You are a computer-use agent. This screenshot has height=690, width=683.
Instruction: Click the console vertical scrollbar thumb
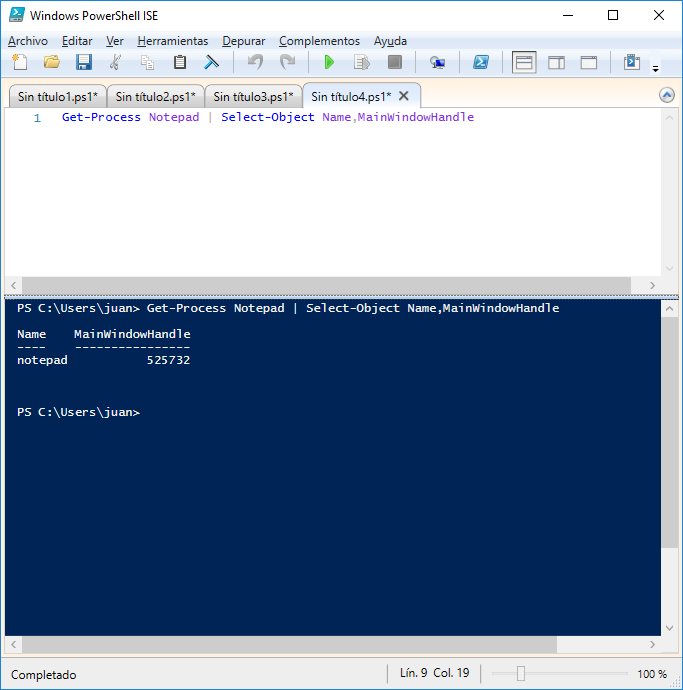tap(669, 432)
